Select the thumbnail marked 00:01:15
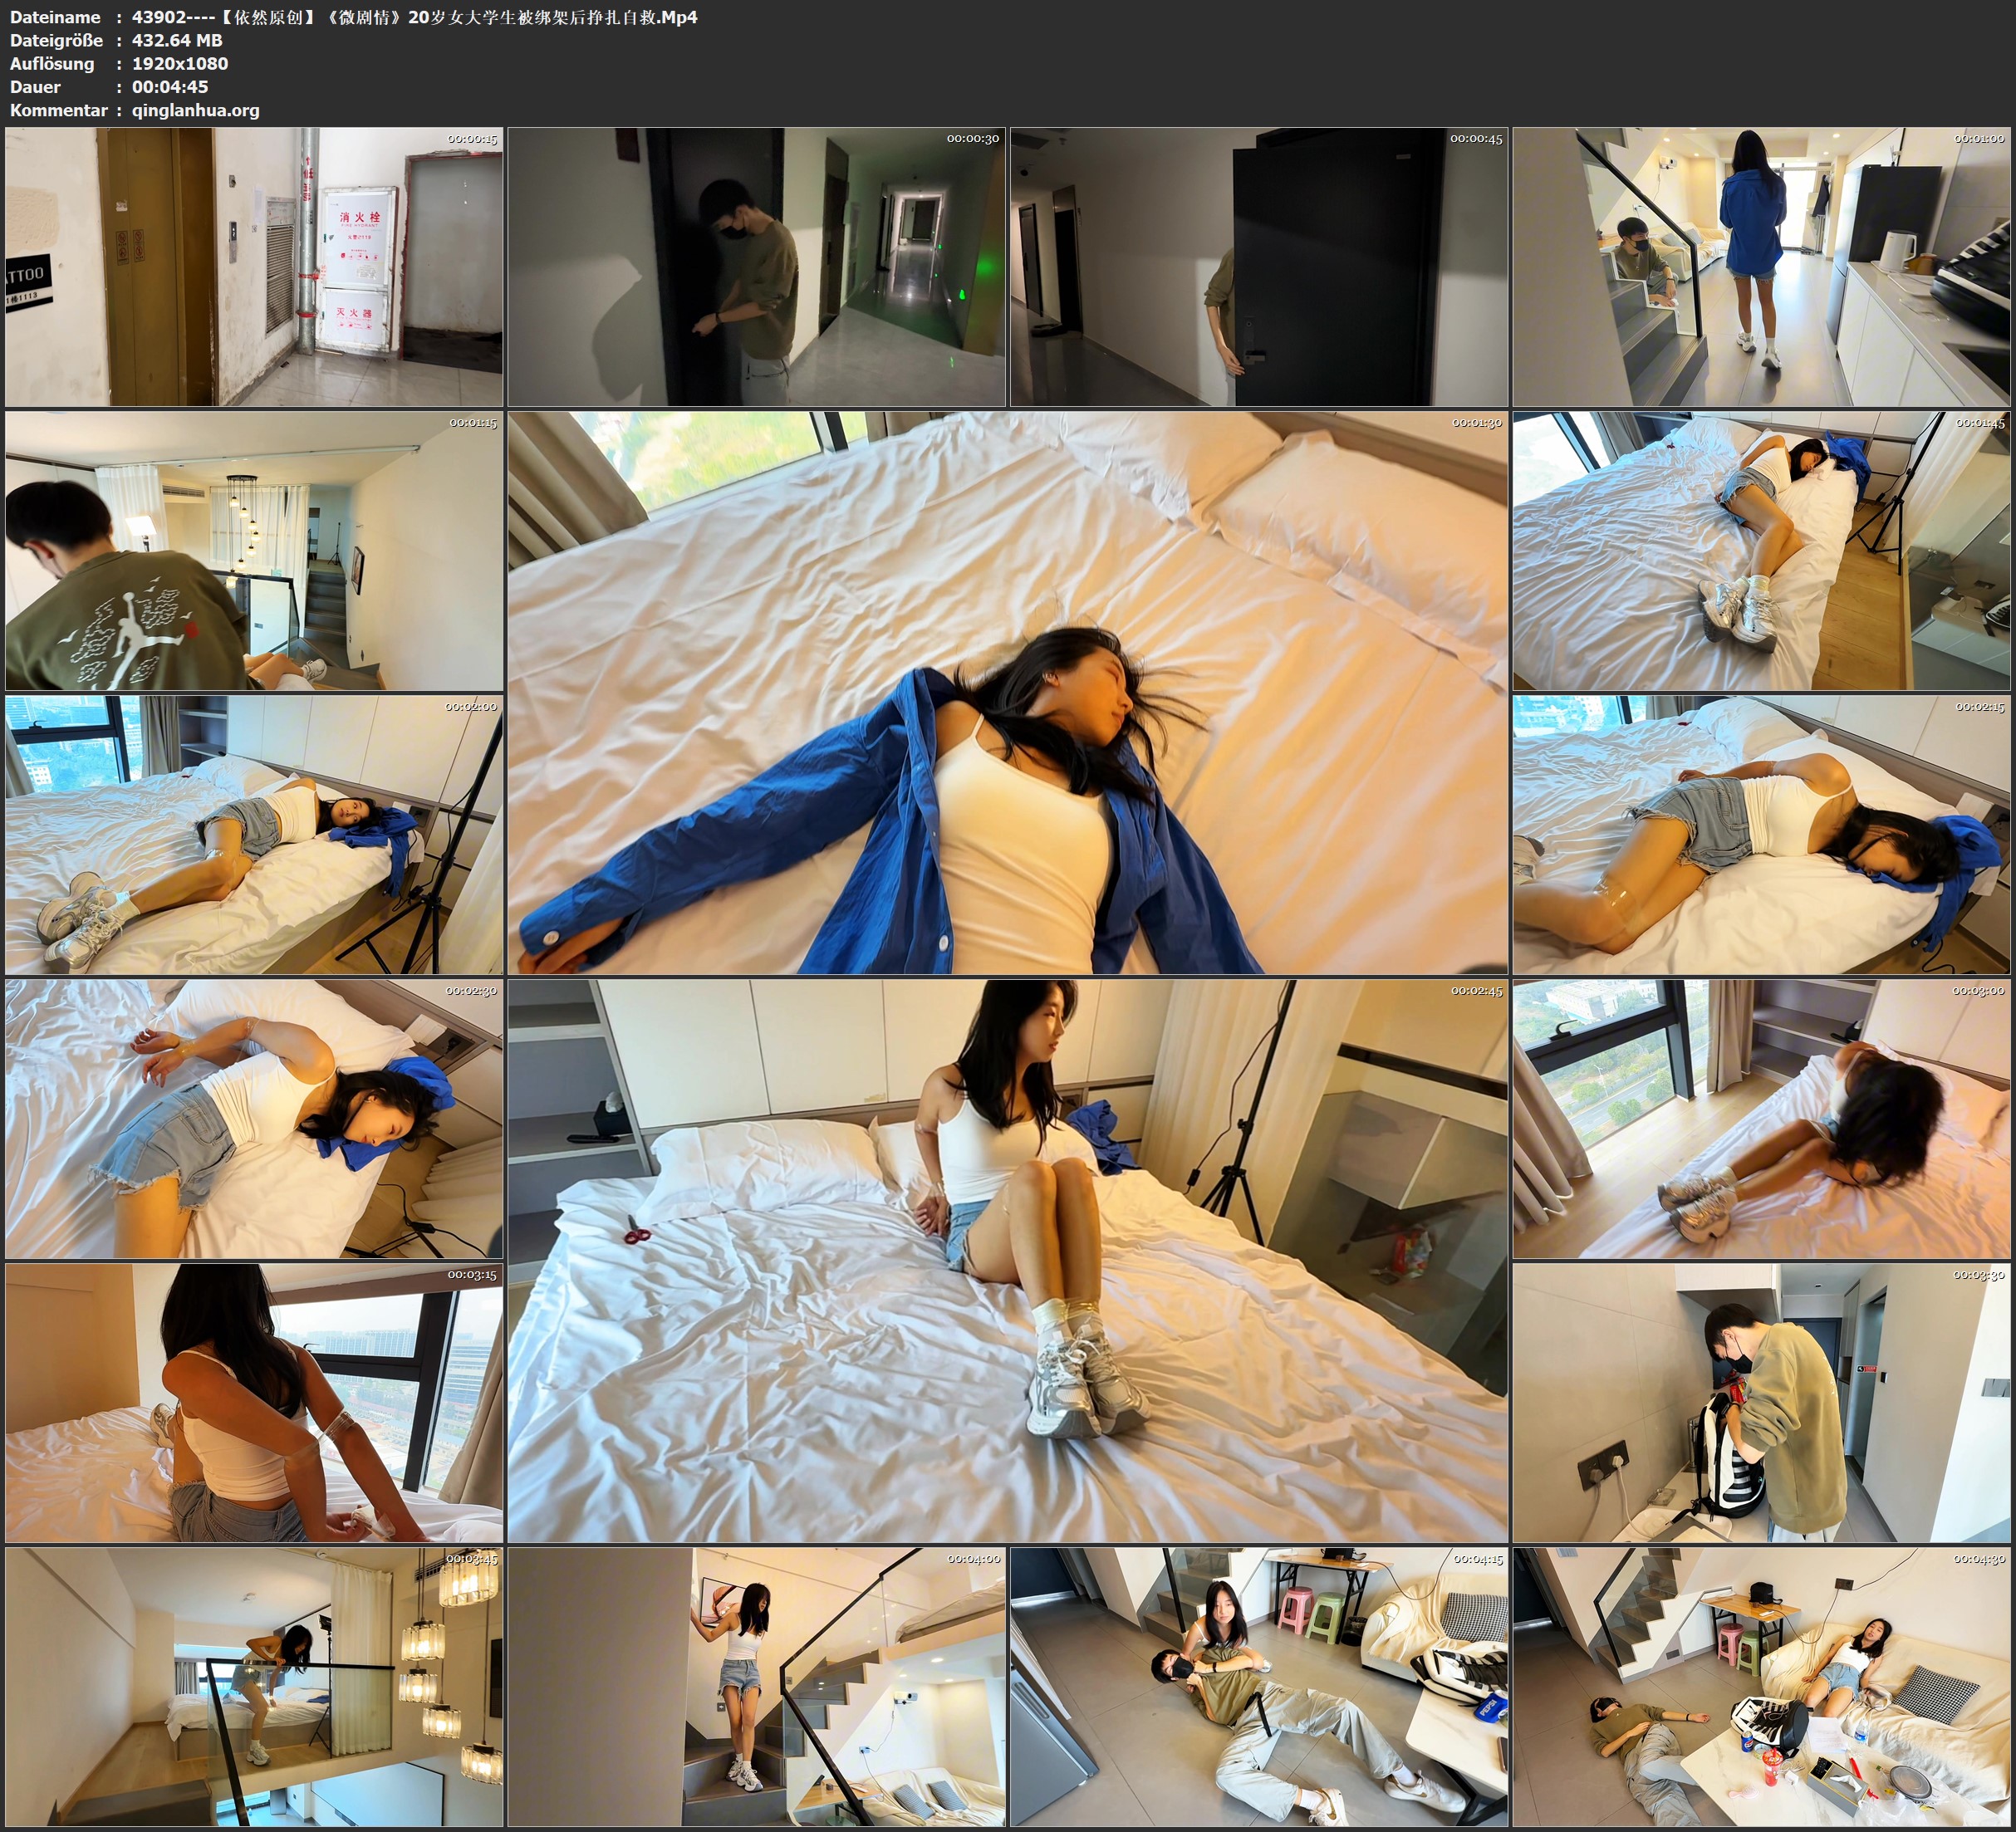Viewport: 2016px width, 1832px height. tap(254, 550)
